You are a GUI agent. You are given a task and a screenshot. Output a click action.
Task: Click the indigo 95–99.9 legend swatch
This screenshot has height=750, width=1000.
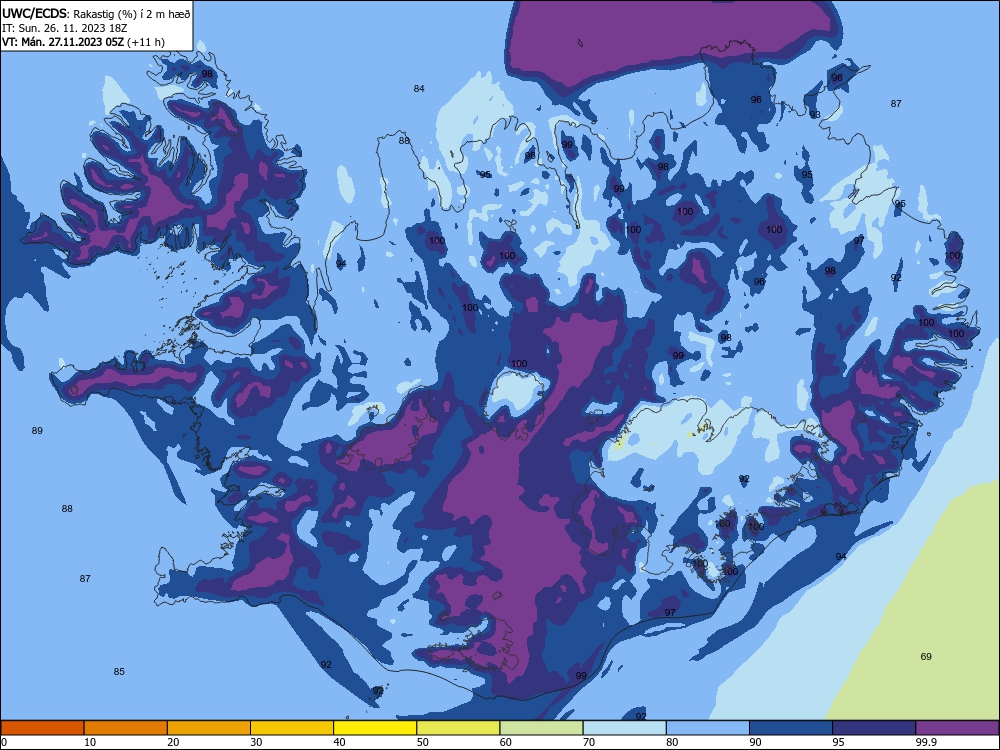click(874, 728)
